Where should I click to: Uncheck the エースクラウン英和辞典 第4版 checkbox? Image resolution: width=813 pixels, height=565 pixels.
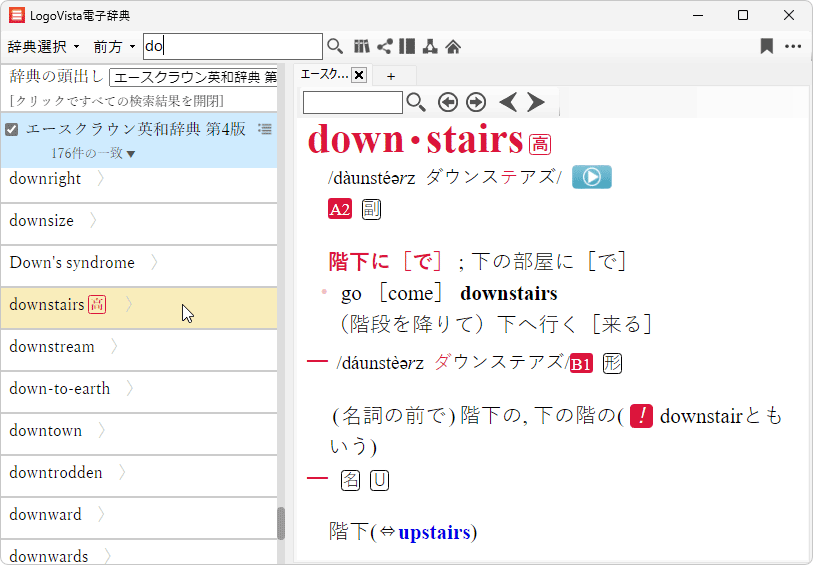(12, 129)
